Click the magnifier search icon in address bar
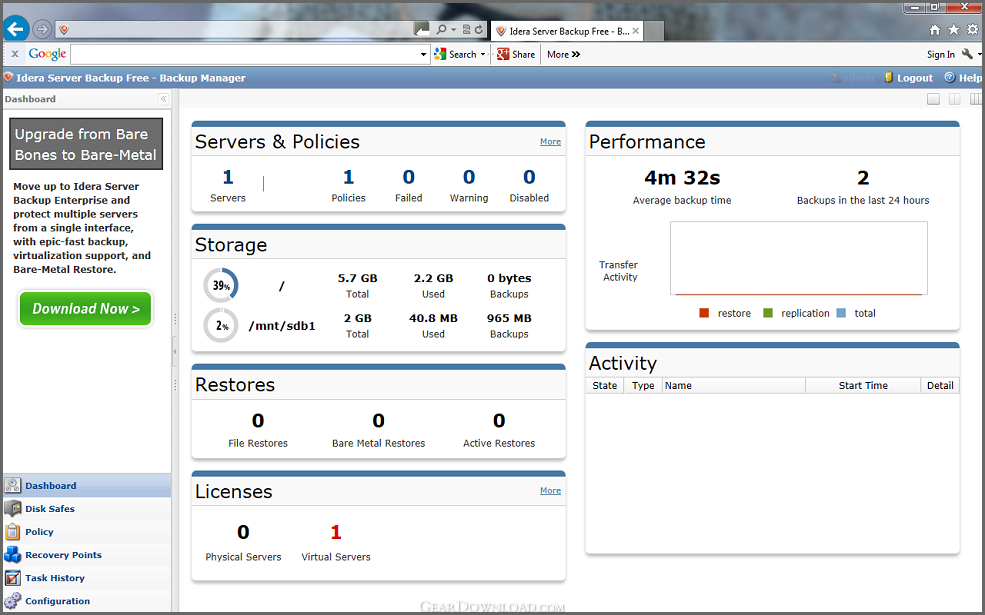 pos(442,30)
